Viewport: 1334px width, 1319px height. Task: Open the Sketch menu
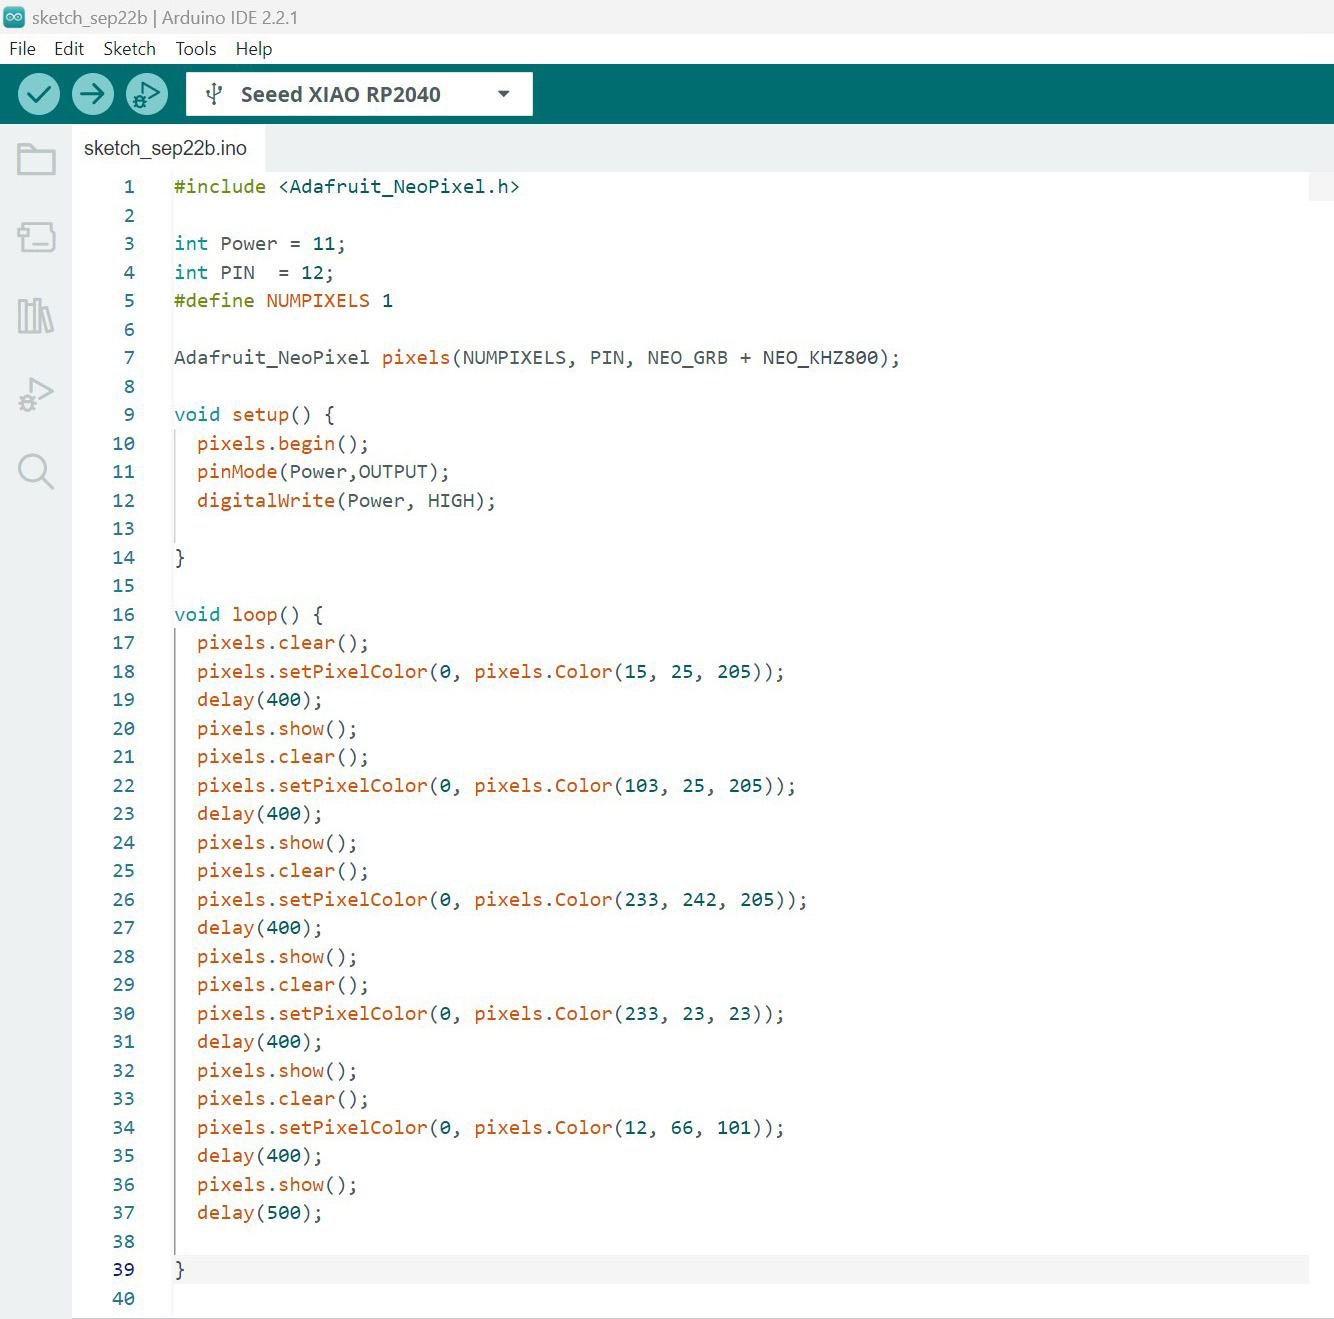(x=129, y=49)
